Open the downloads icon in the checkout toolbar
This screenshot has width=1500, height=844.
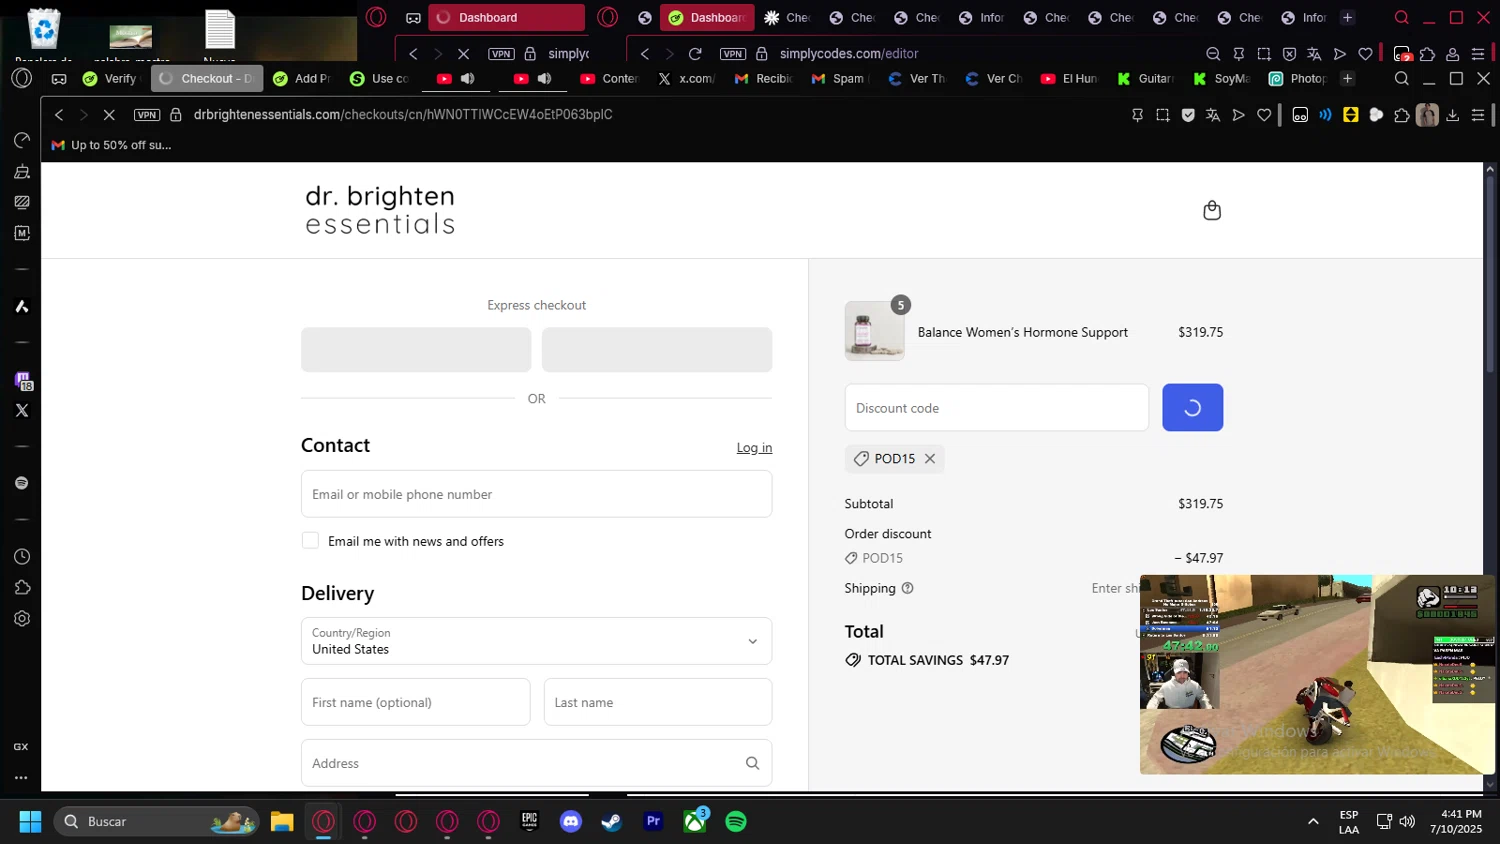[1453, 115]
